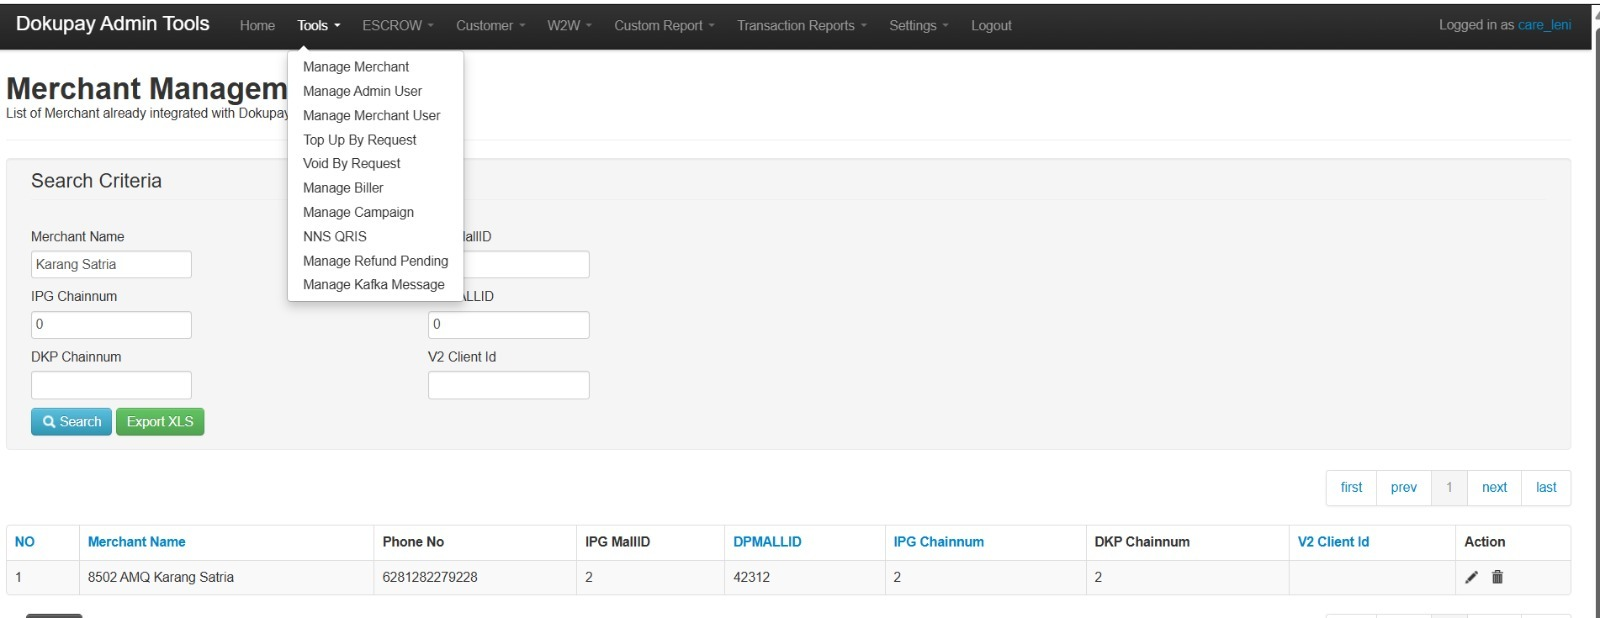
Task: Click the IPG Chainnum input field
Action: 111,325
